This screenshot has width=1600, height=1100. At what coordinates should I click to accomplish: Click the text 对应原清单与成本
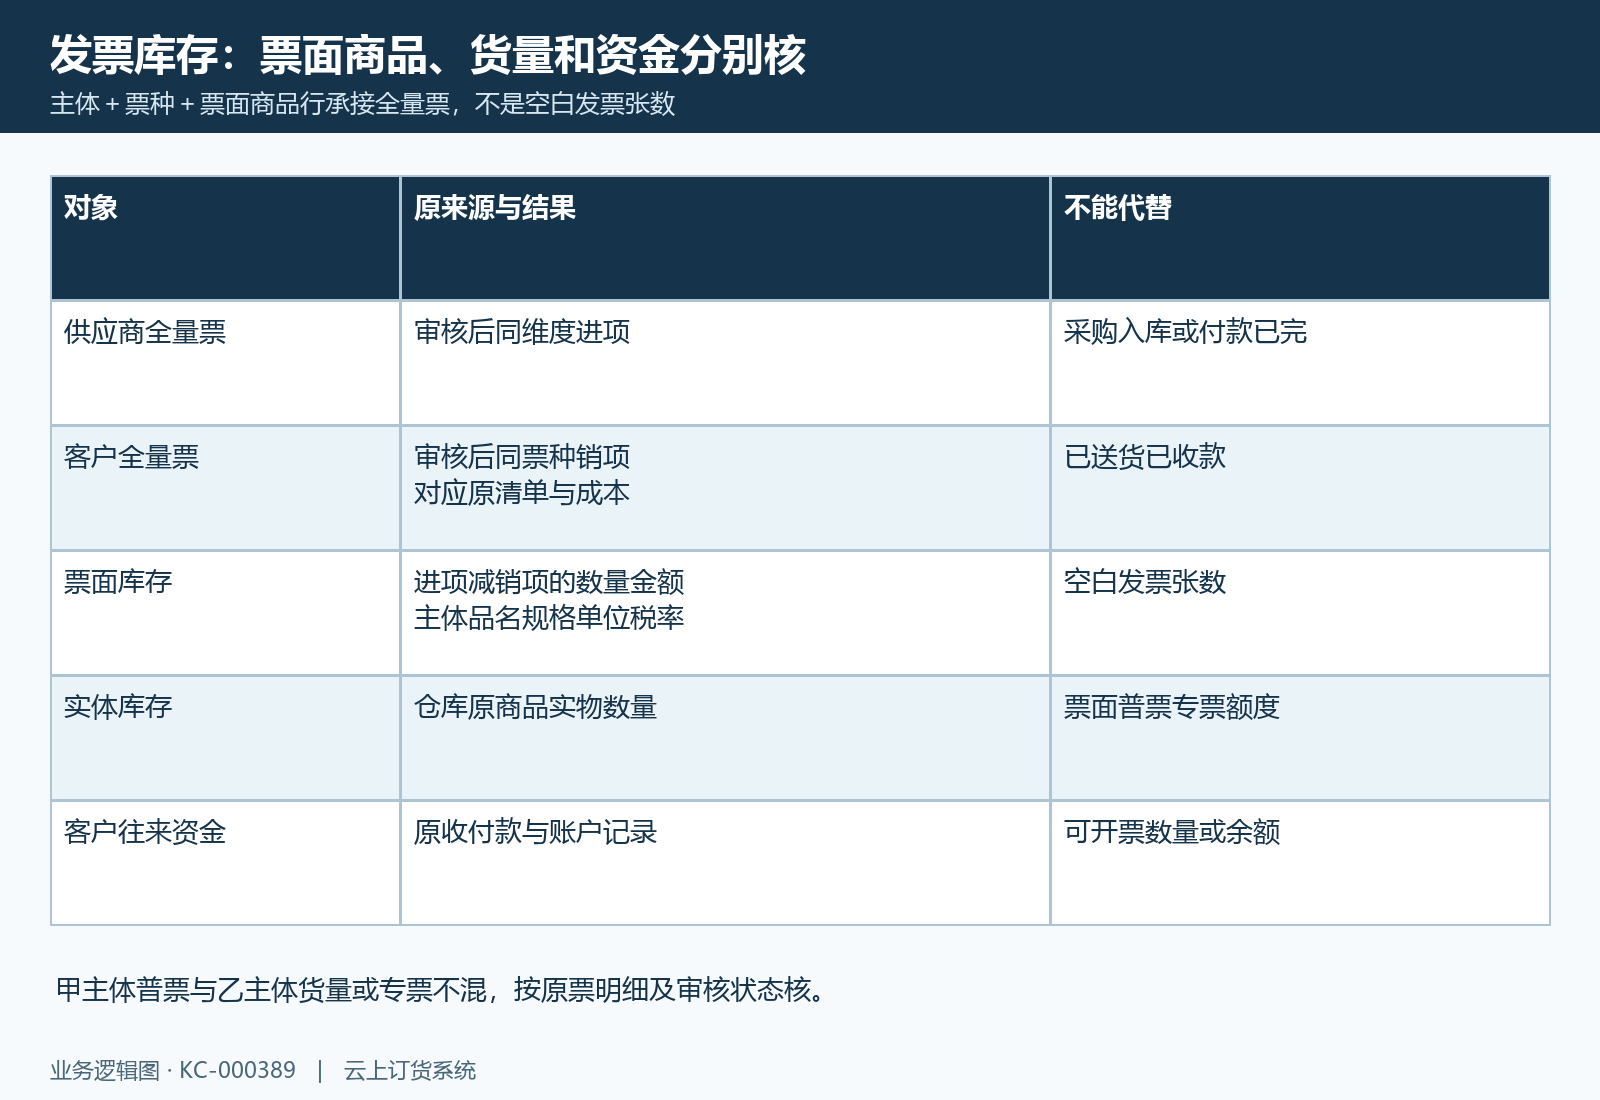522,493
